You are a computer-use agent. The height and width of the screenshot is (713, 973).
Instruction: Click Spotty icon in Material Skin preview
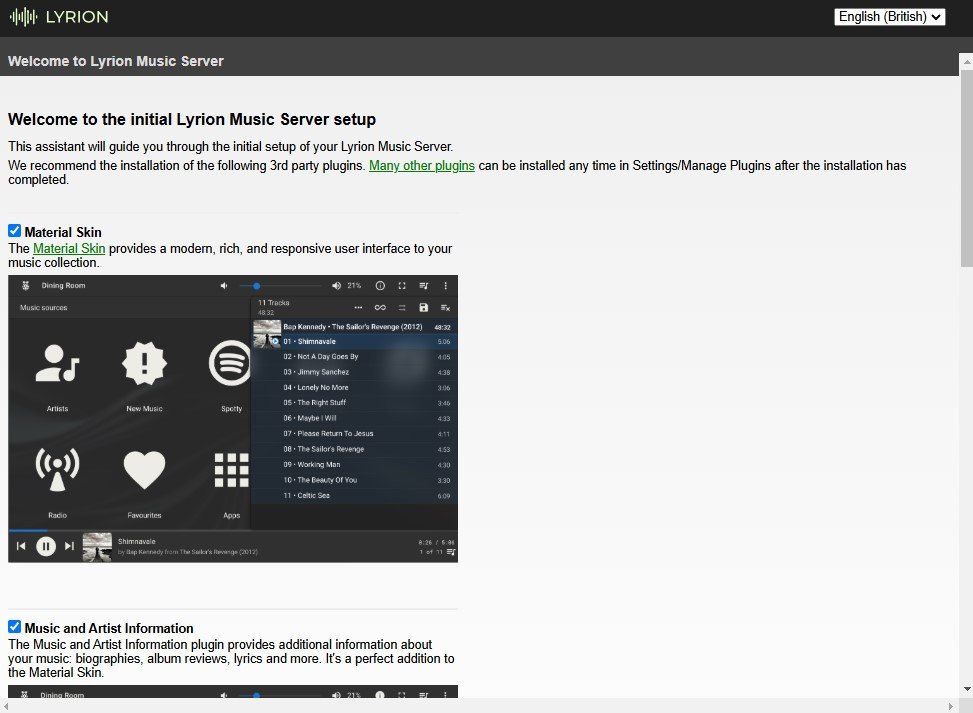(x=230, y=363)
